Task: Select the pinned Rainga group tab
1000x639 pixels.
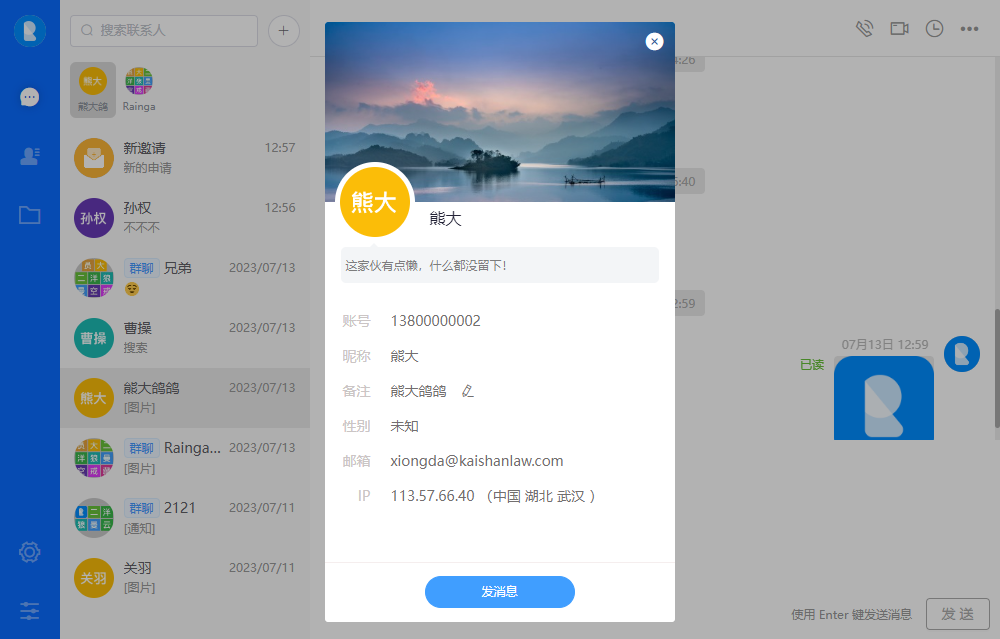Action: [139, 89]
